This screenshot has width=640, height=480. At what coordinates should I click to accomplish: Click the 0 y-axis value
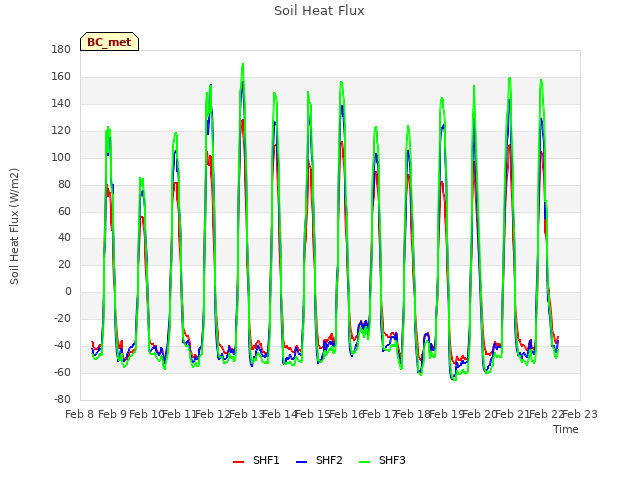68,292
